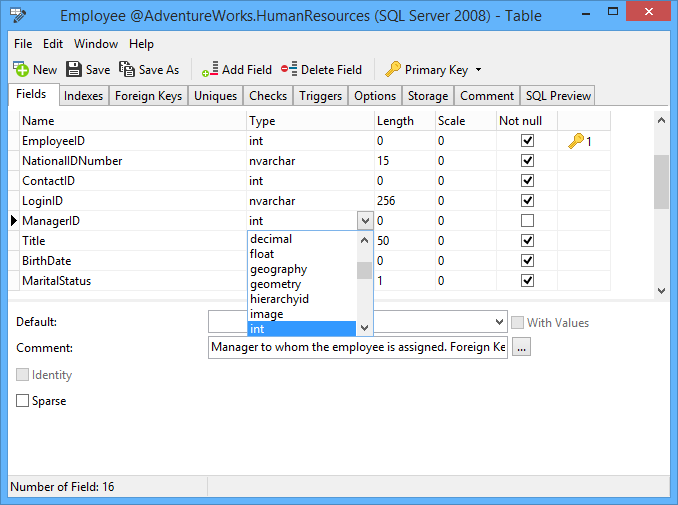
Task: Switch to the Foreign Keys tab
Action: pyautogui.click(x=148, y=96)
